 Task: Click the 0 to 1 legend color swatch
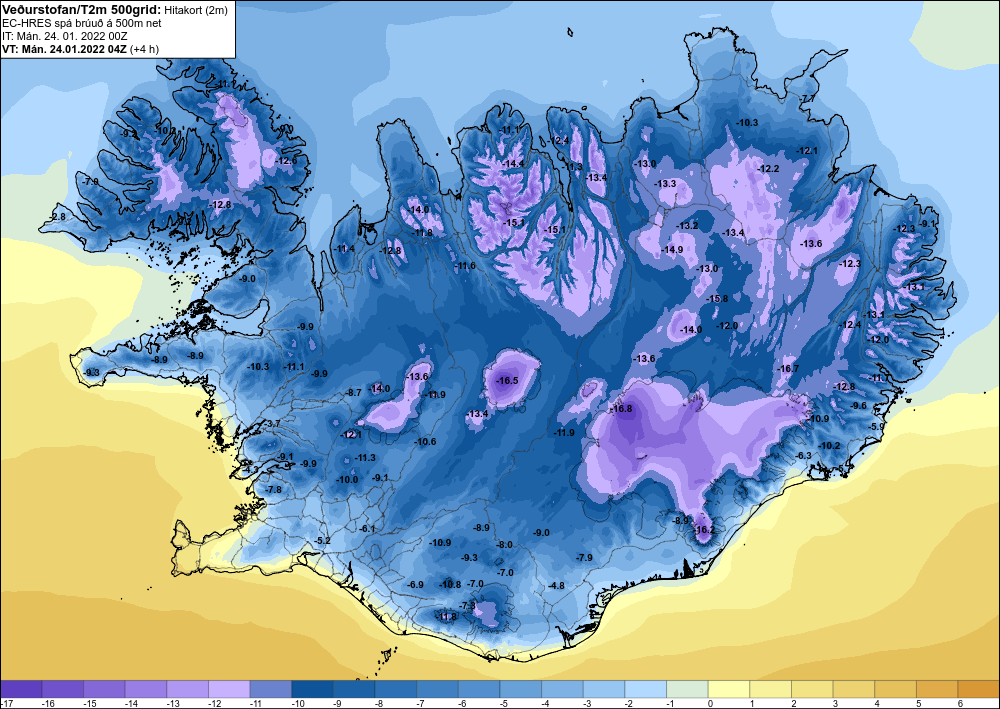click(x=729, y=689)
